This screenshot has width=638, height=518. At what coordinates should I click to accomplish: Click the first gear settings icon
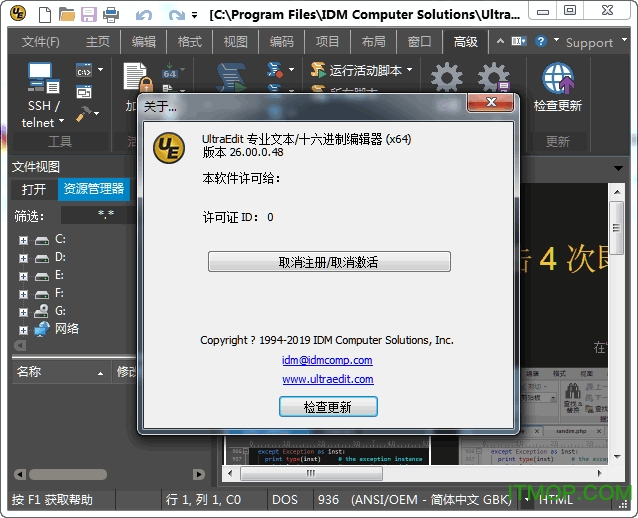(x=447, y=77)
